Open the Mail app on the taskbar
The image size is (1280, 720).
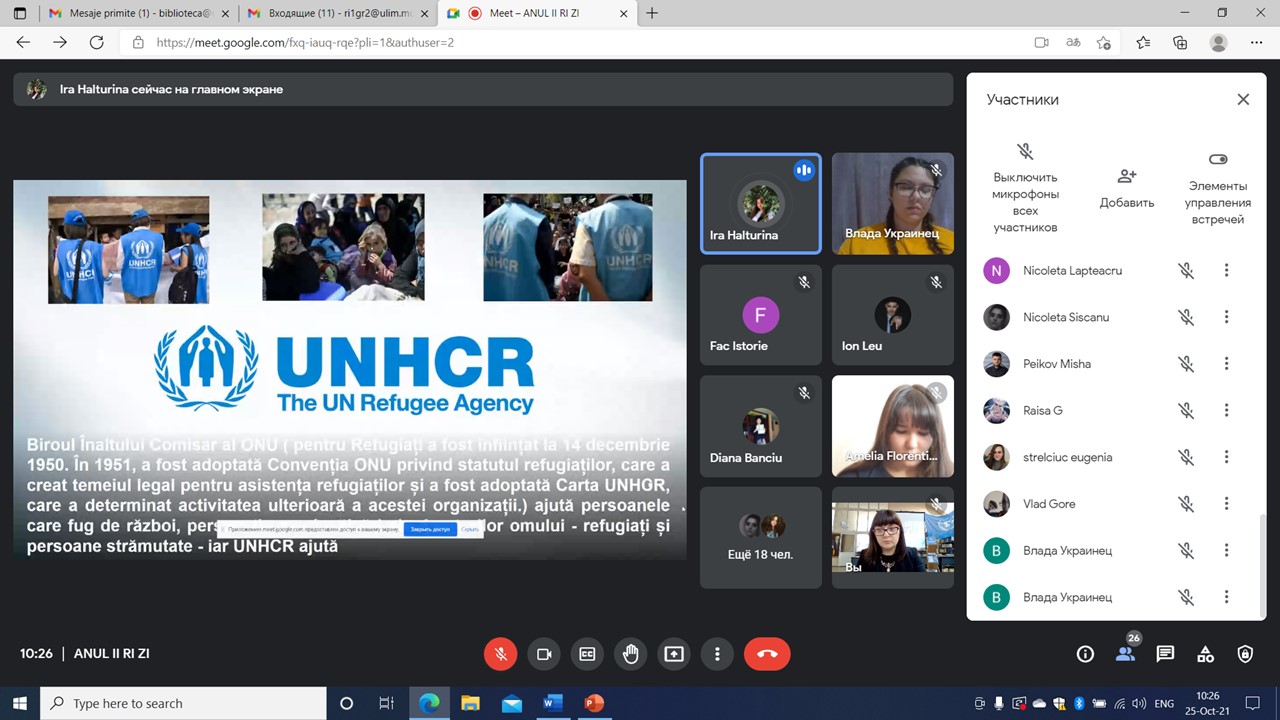[511, 703]
